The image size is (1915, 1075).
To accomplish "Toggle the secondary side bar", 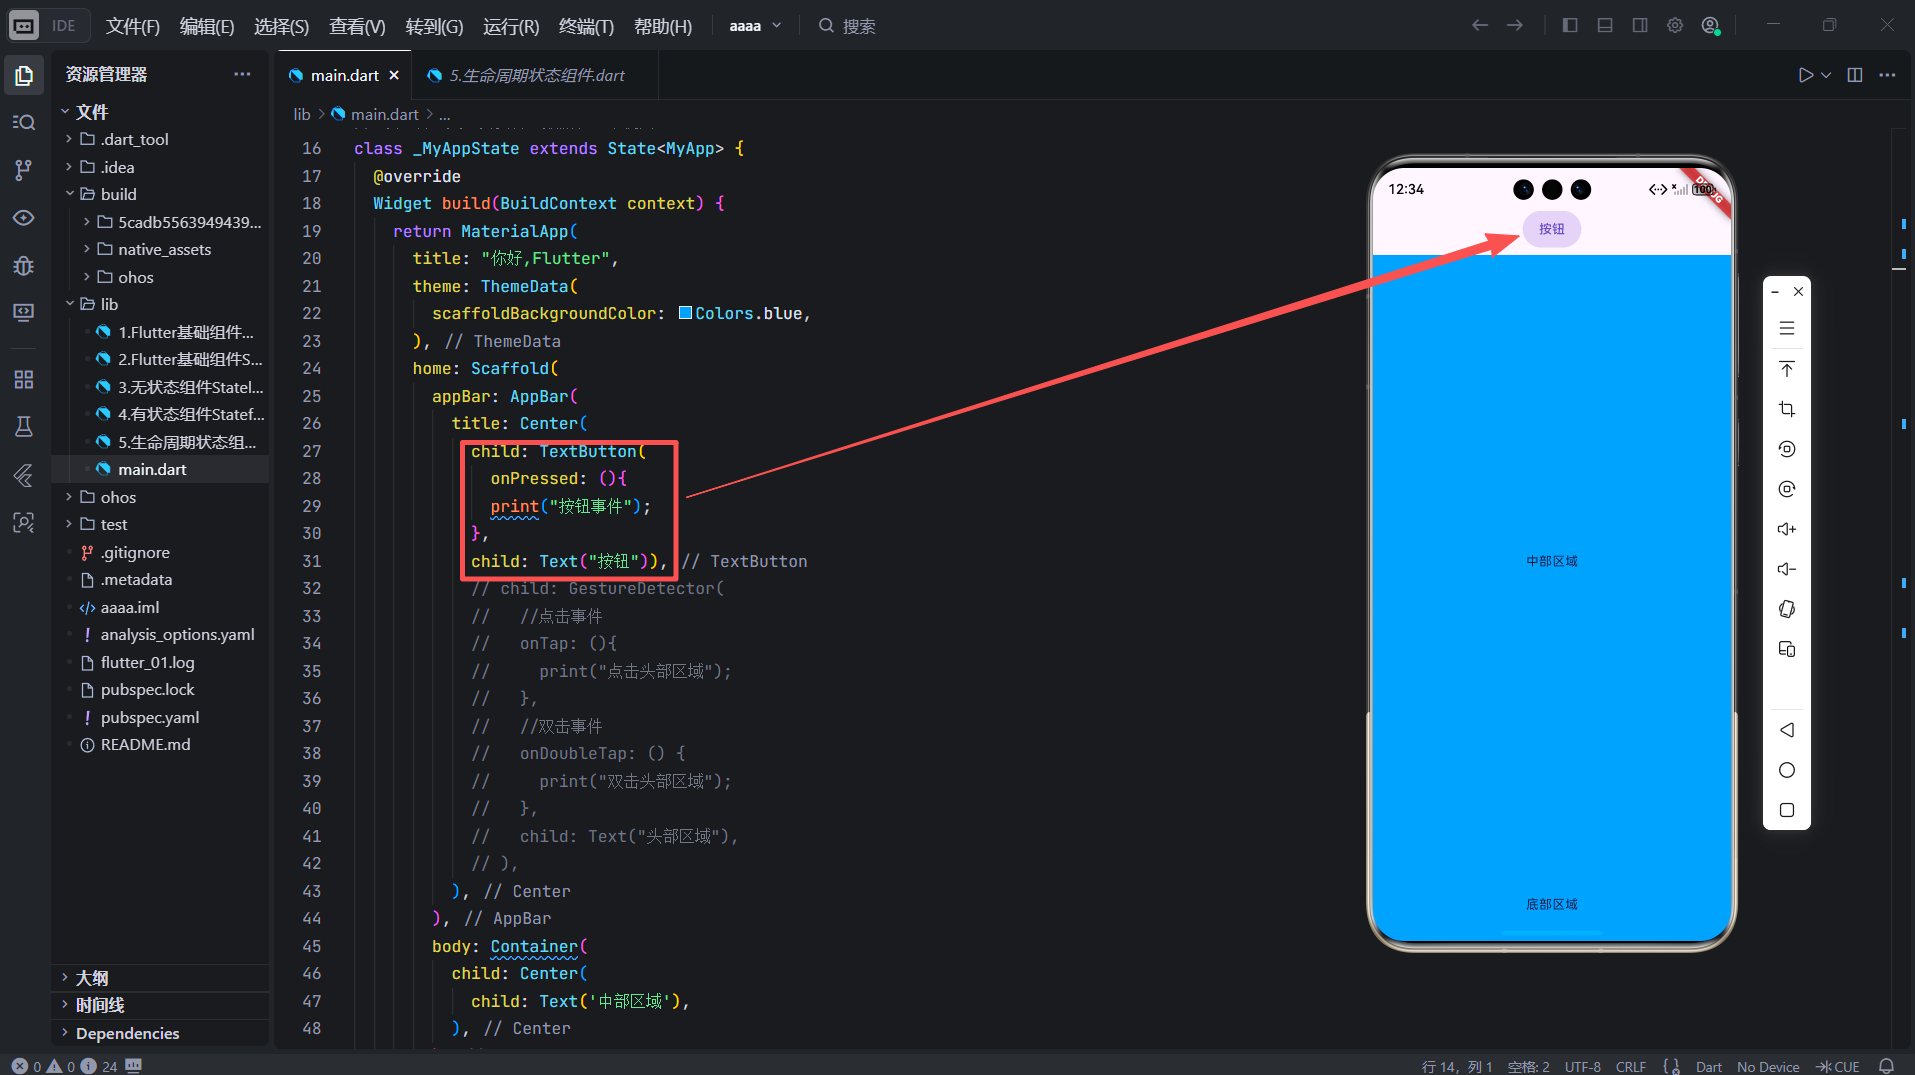I will click(1640, 25).
